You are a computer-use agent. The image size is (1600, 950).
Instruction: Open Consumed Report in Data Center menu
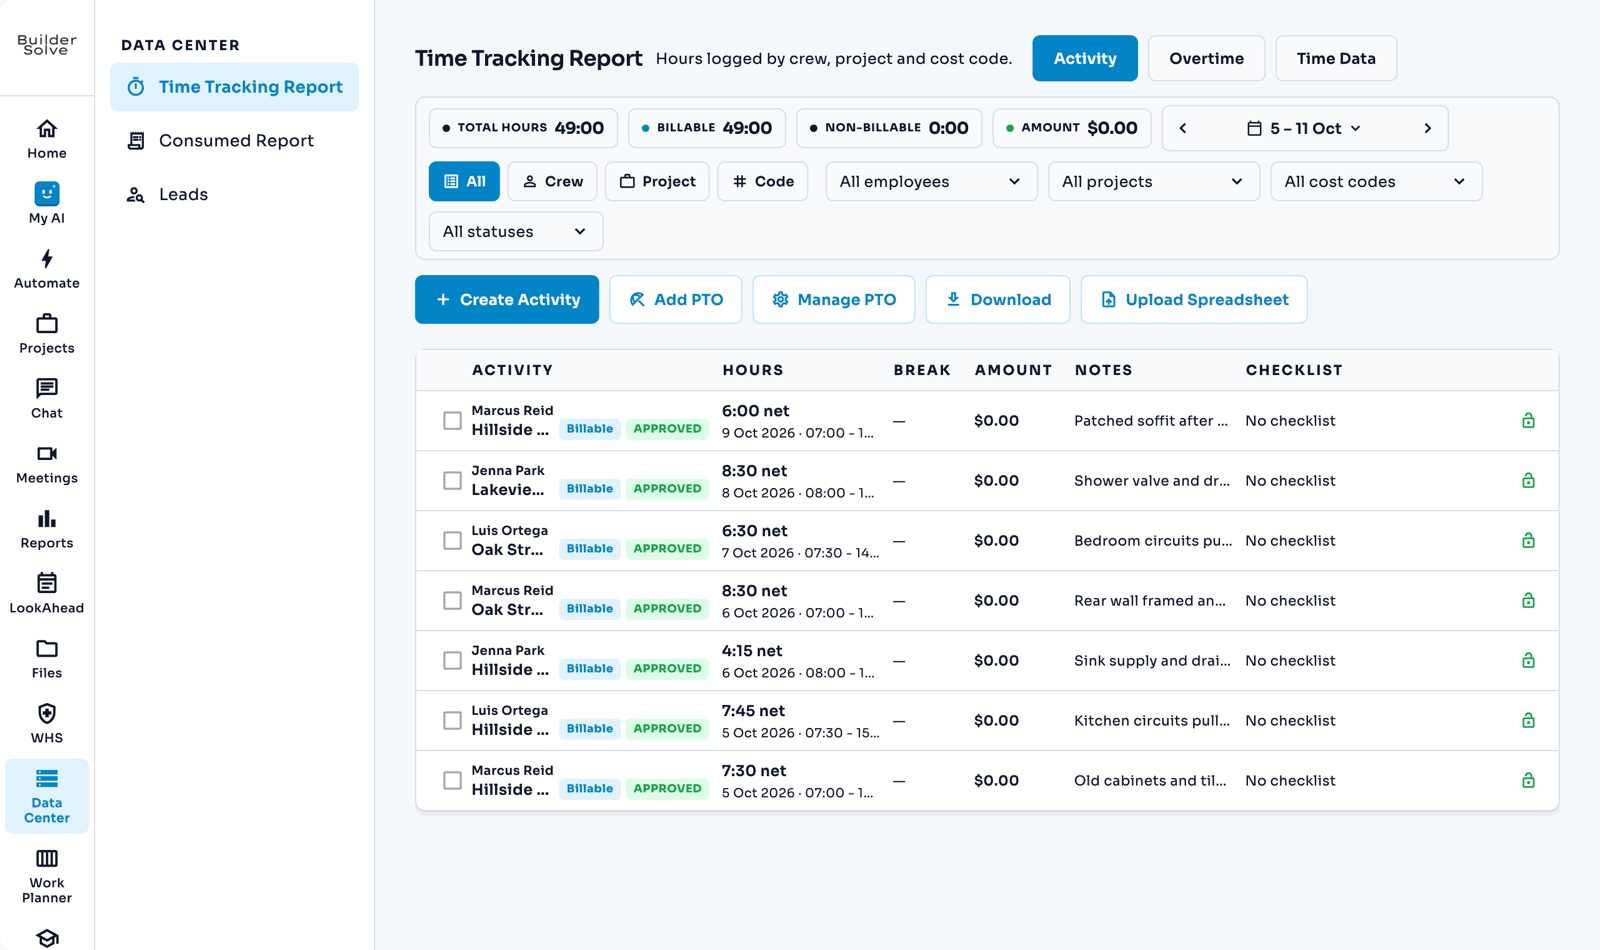235,141
